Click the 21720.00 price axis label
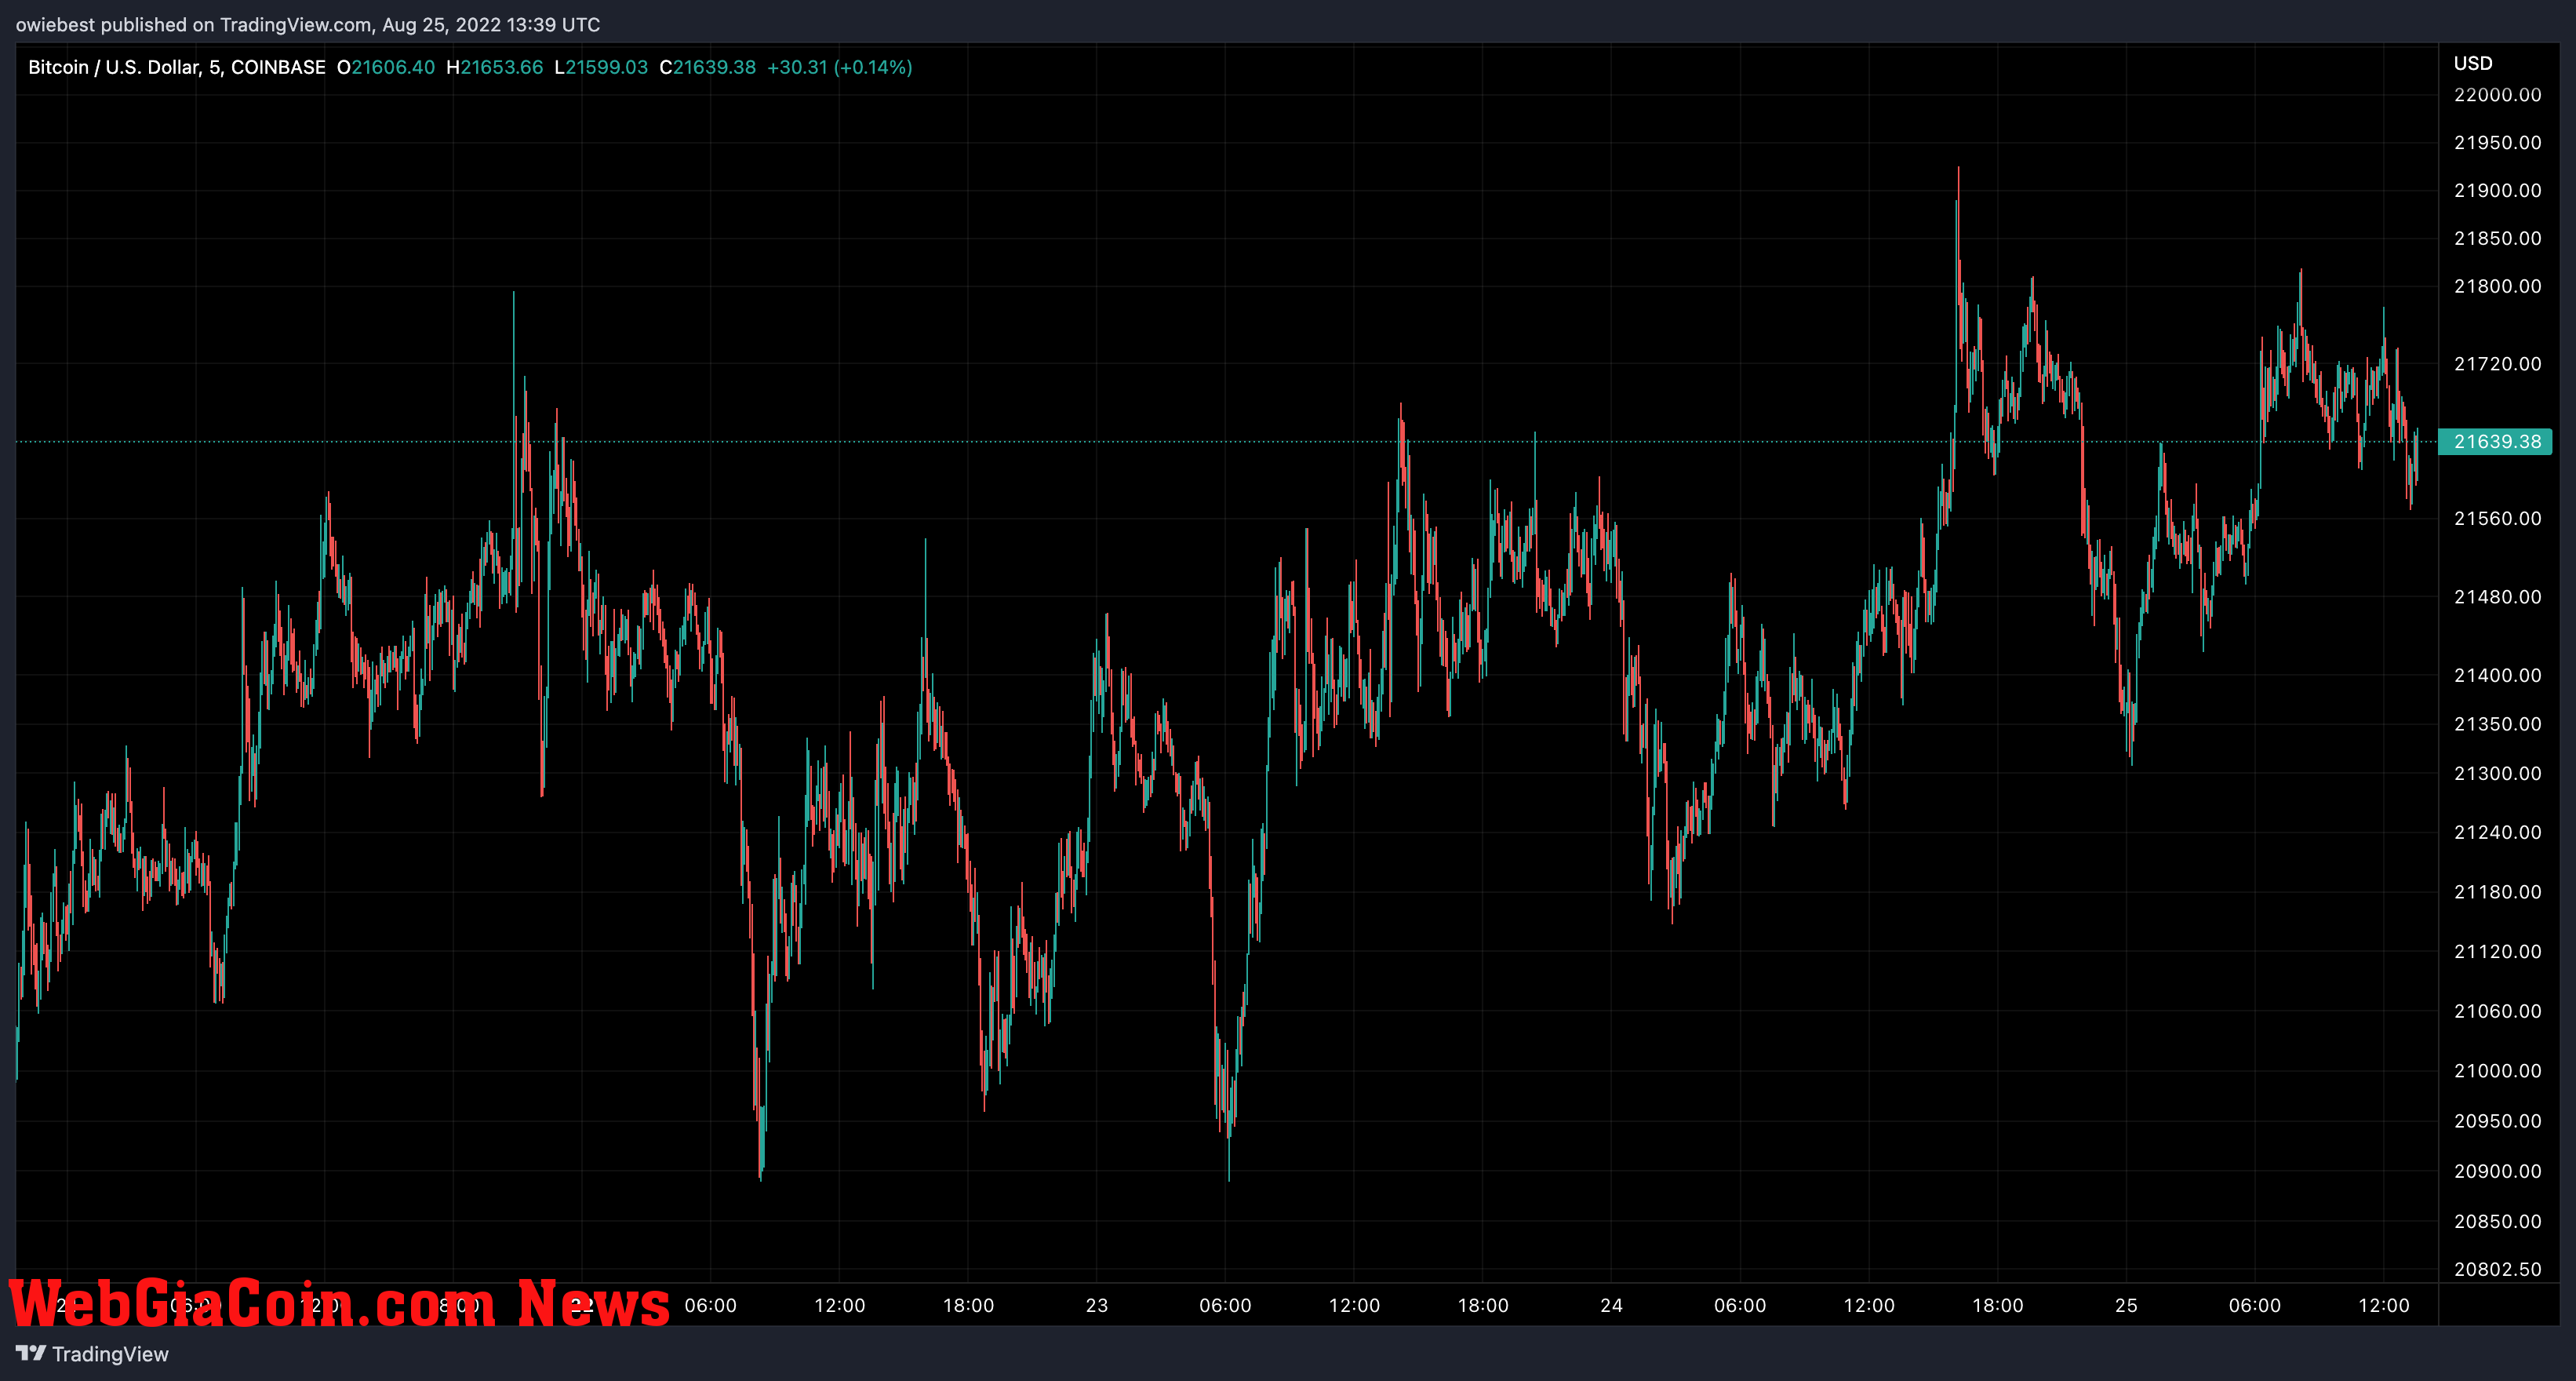Image resolution: width=2576 pixels, height=1381 pixels. coord(2497,364)
